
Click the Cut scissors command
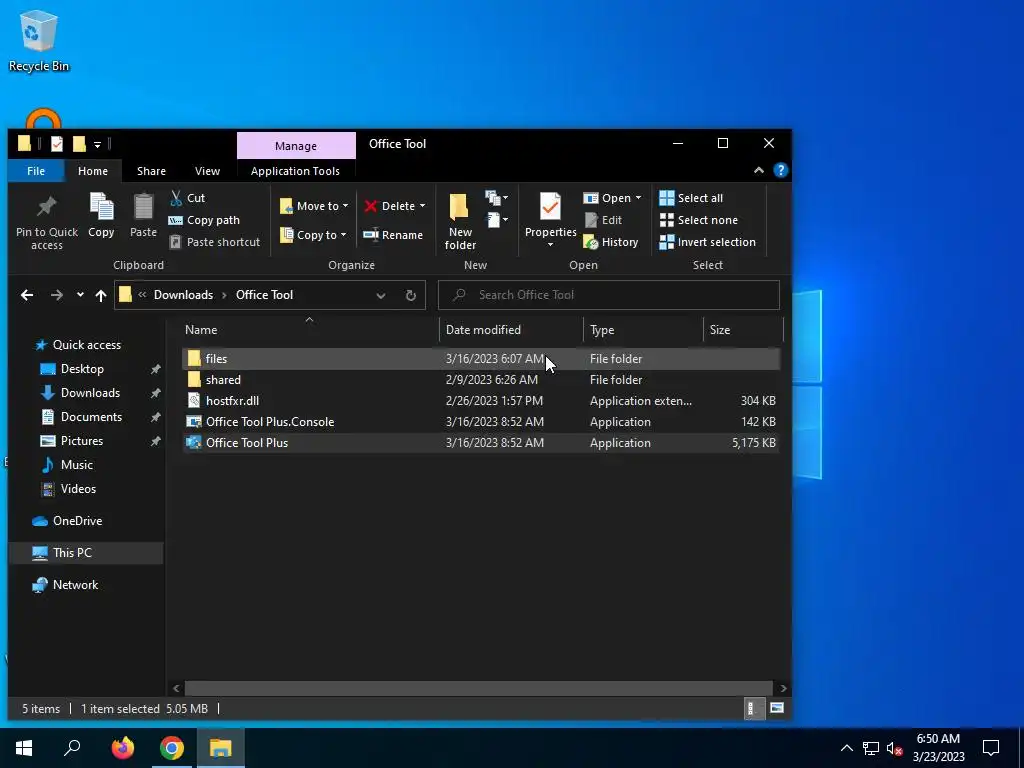click(x=187, y=198)
